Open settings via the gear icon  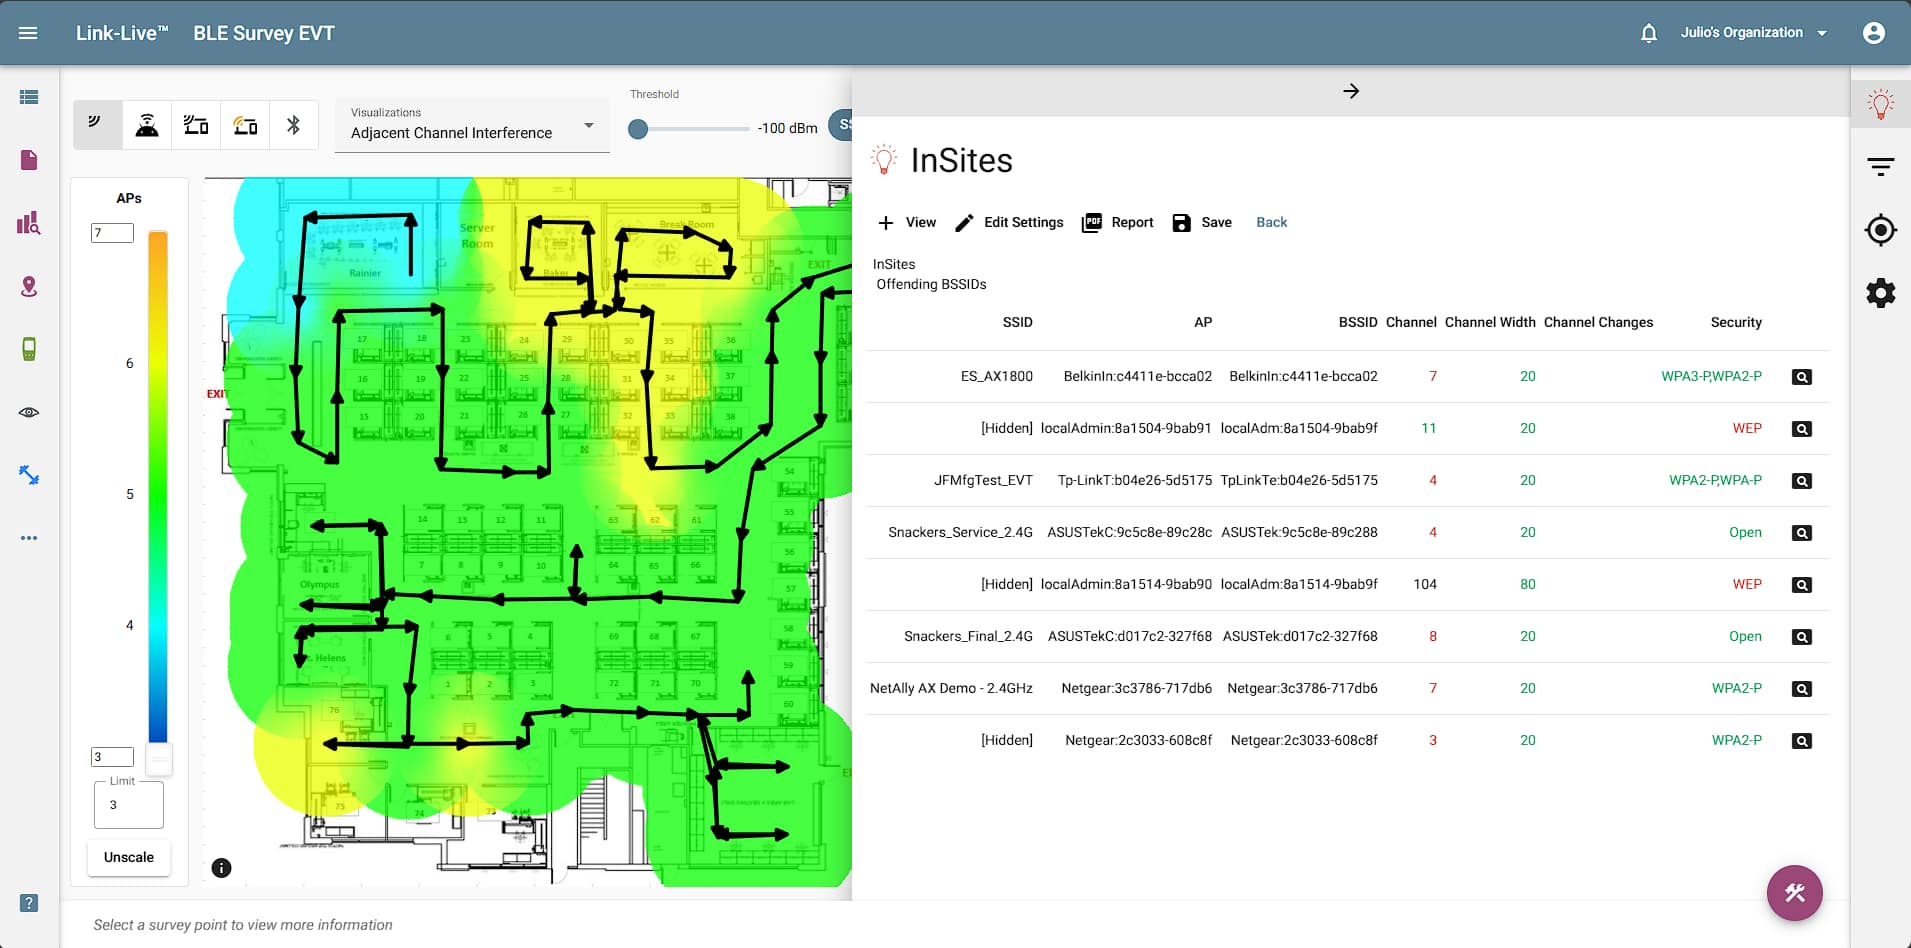pyautogui.click(x=1880, y=293)
